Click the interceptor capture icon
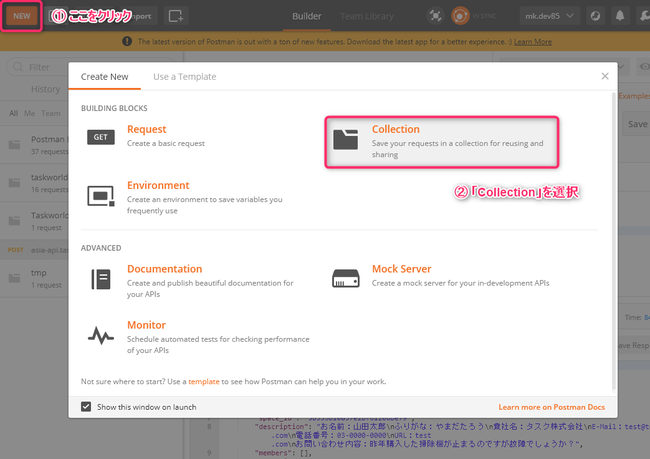The height and width of the screenshot is (459, 650). 435,16
